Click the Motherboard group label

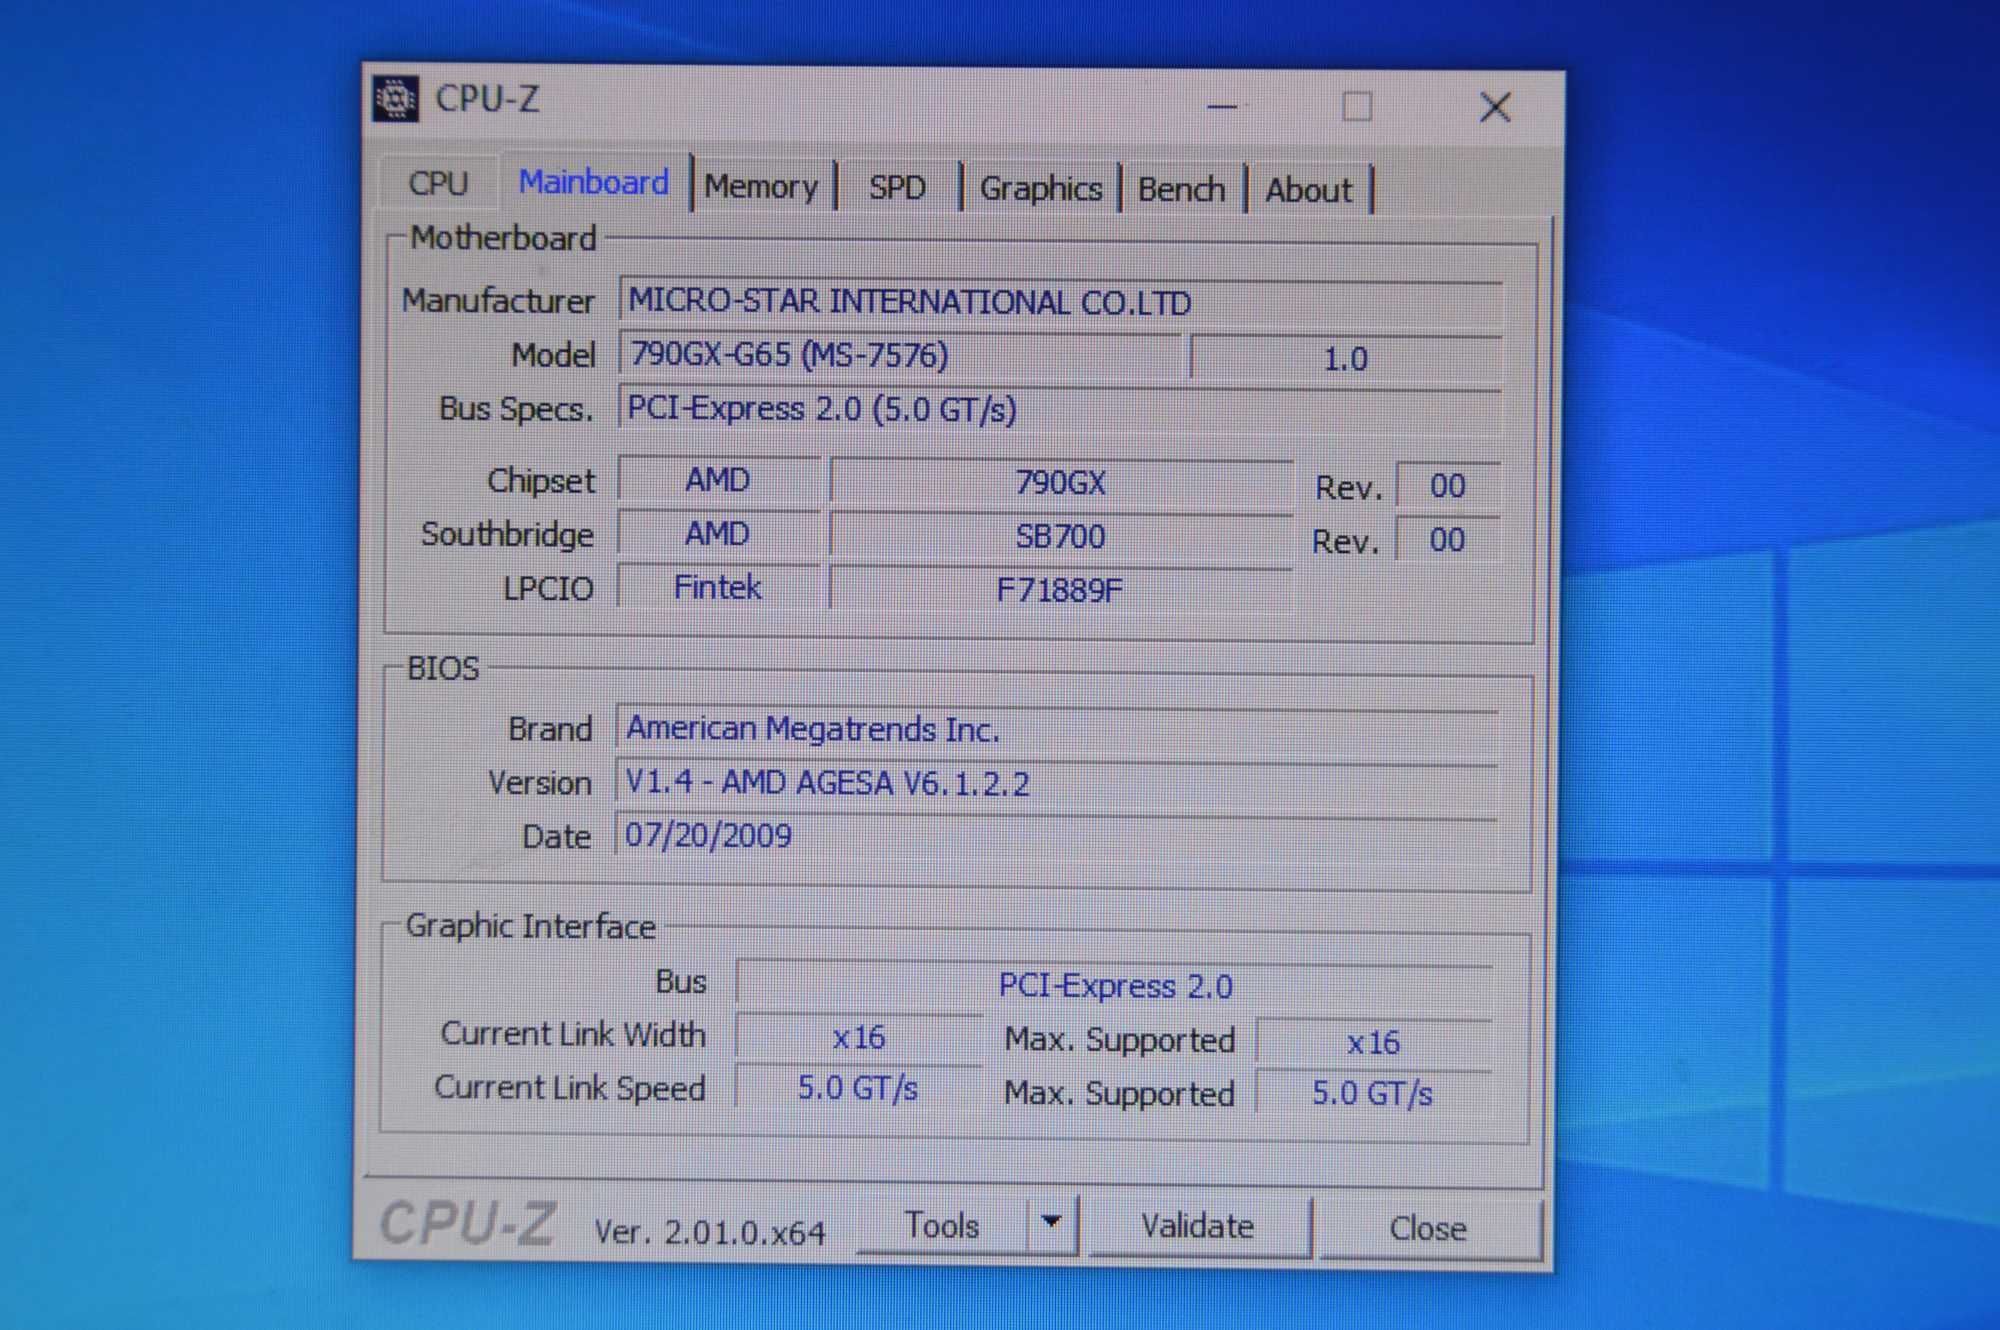tap(503, 238)
